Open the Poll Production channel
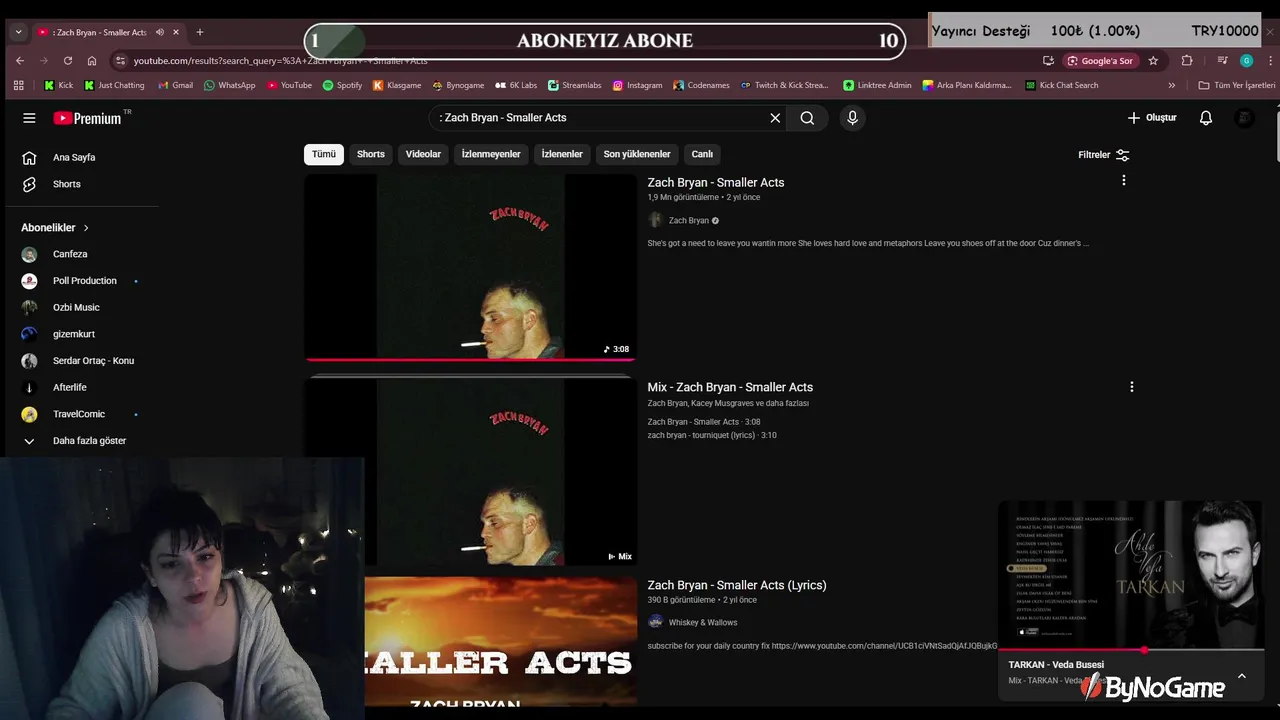Screen dimensions: 1280x720 coord(82,281)
